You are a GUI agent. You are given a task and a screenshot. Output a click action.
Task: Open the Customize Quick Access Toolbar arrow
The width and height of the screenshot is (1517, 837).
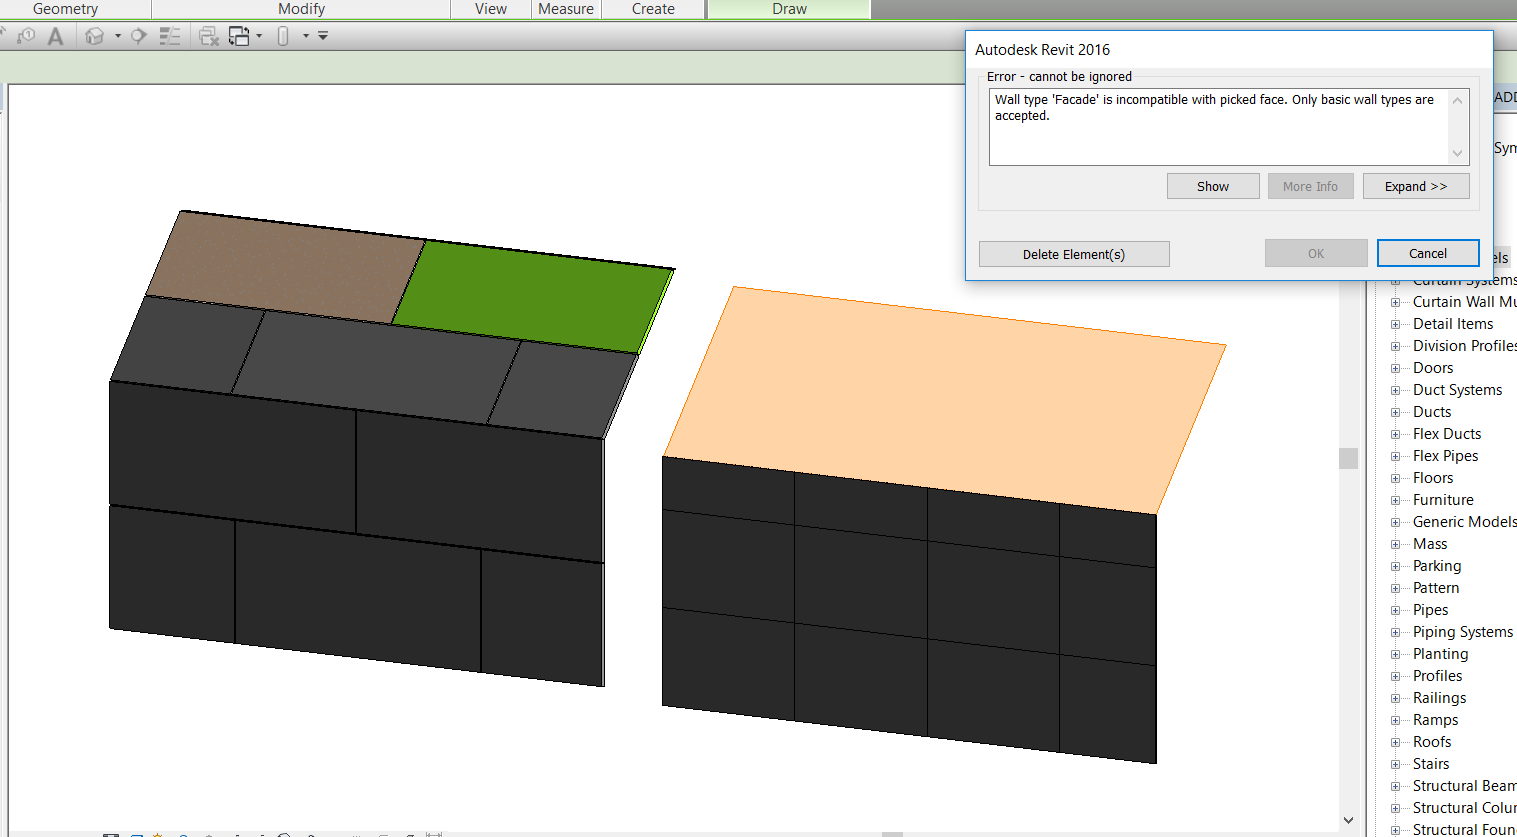click(322, 36)
